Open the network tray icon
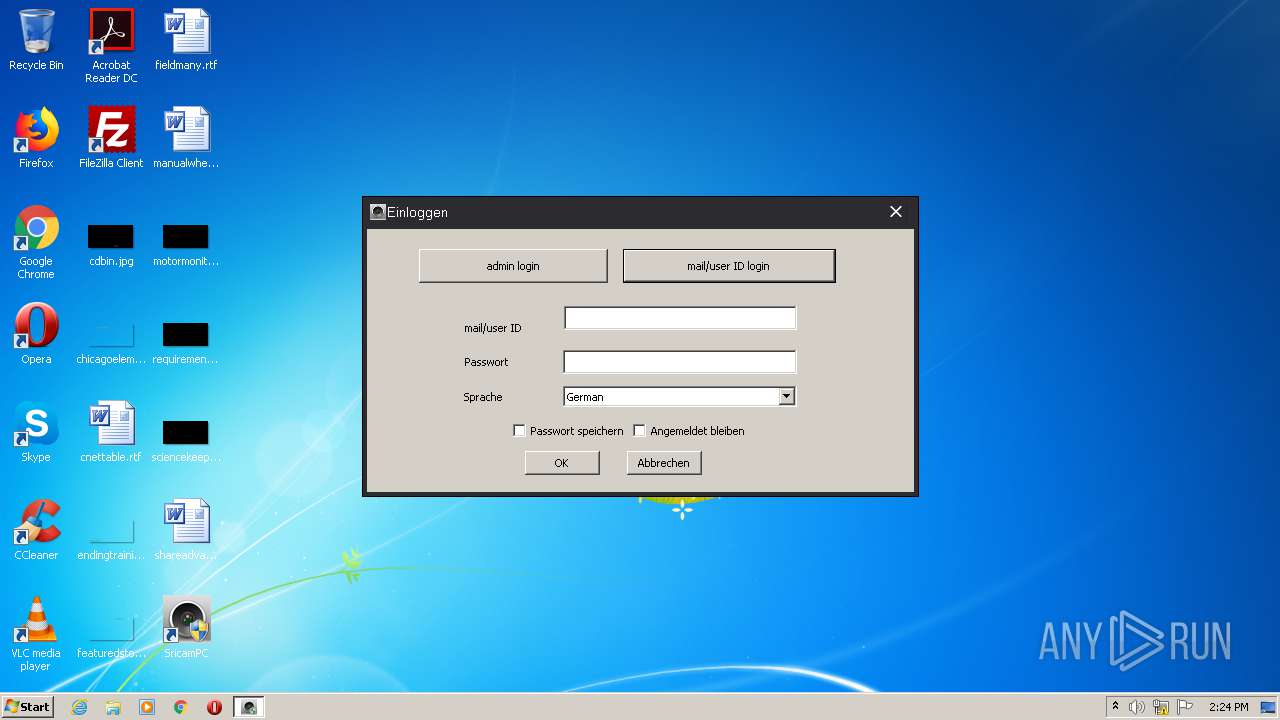Image resolution: width=1280 pixels, height=720 pixels. (x=1161, y=707)
